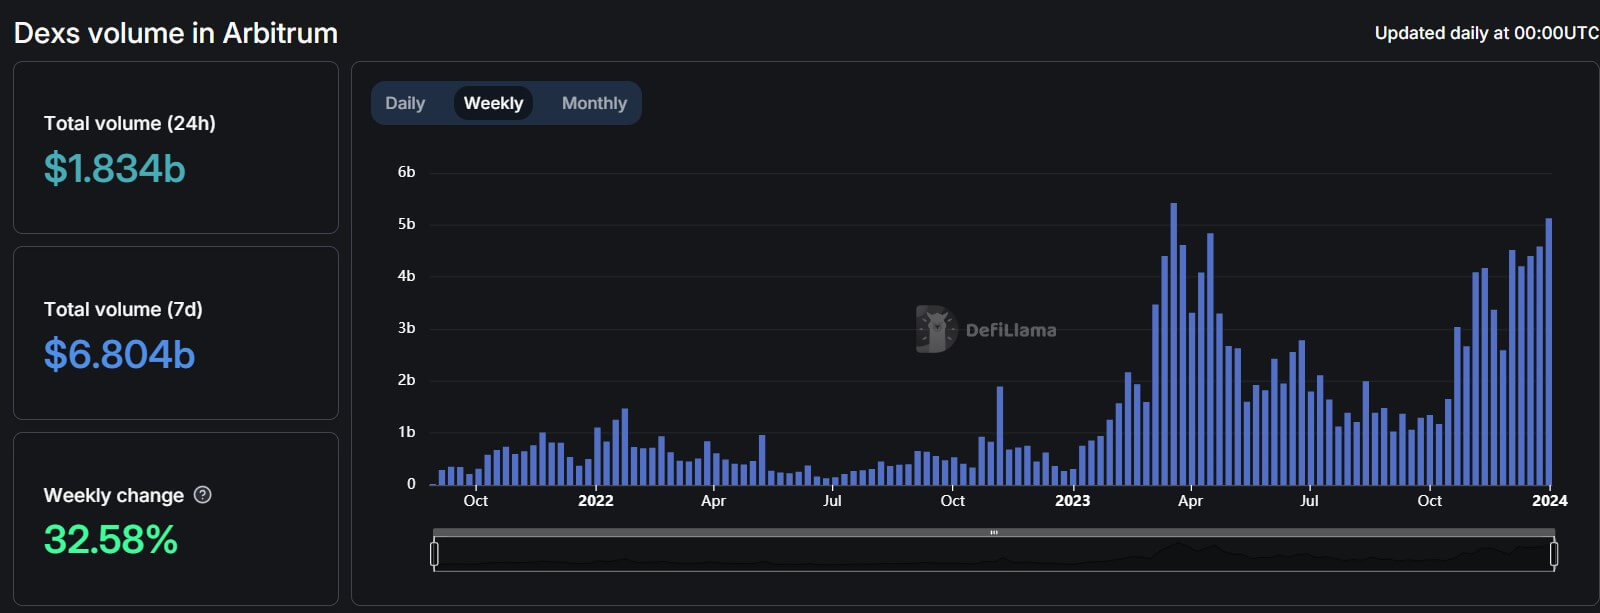Click the $6.804b total 7d volume value

(x=119, y=355)
